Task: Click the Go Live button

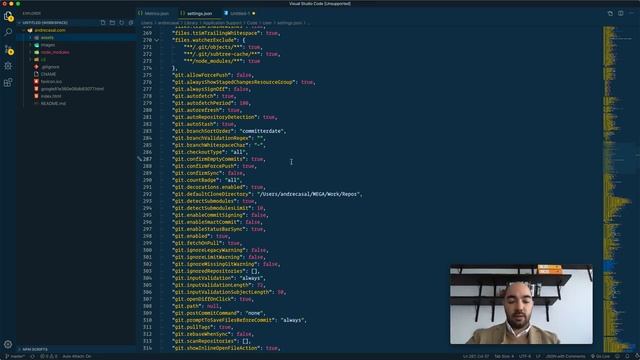Action: tap(600, 356)
